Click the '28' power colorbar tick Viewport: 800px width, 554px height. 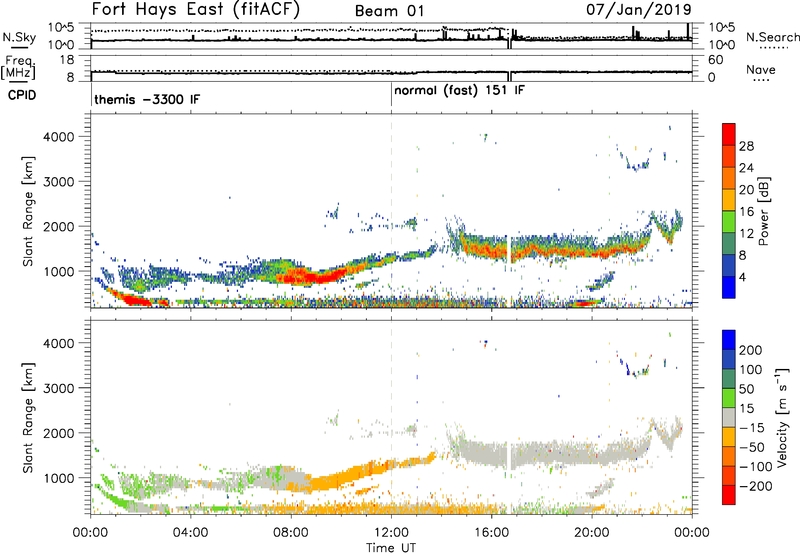(x=746, y=146)
